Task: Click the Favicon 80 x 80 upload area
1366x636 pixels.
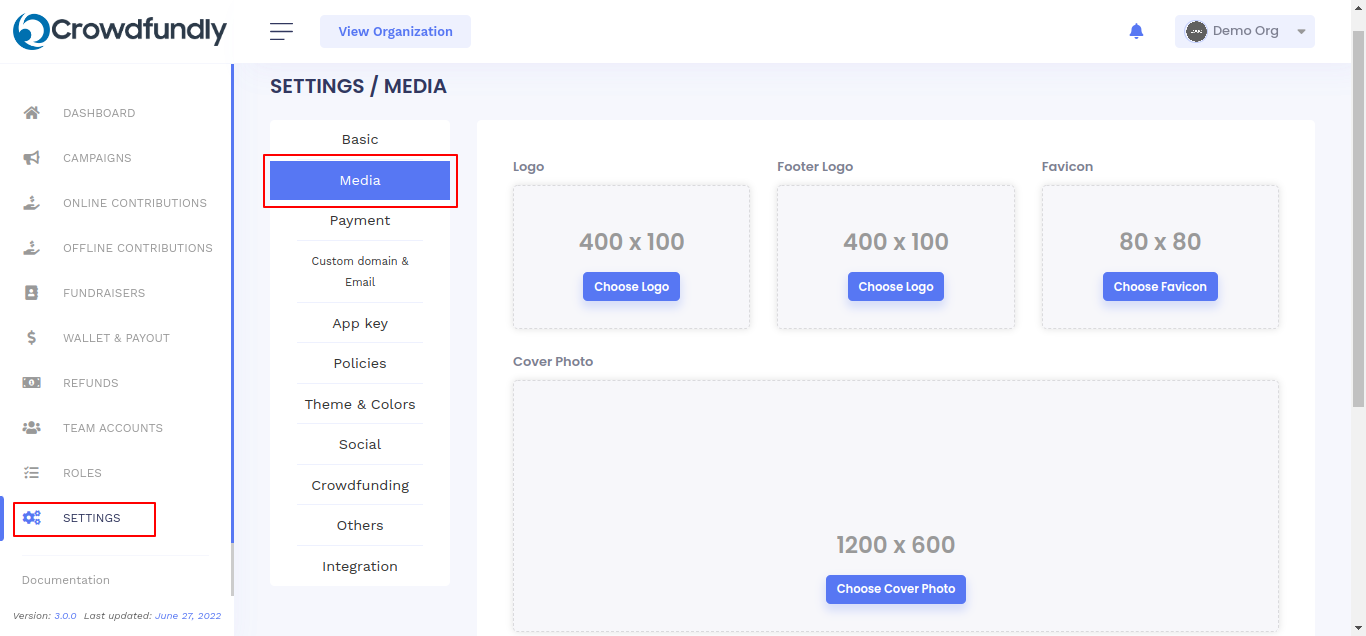Action: pyautogui.click(x=1160, y=257)
